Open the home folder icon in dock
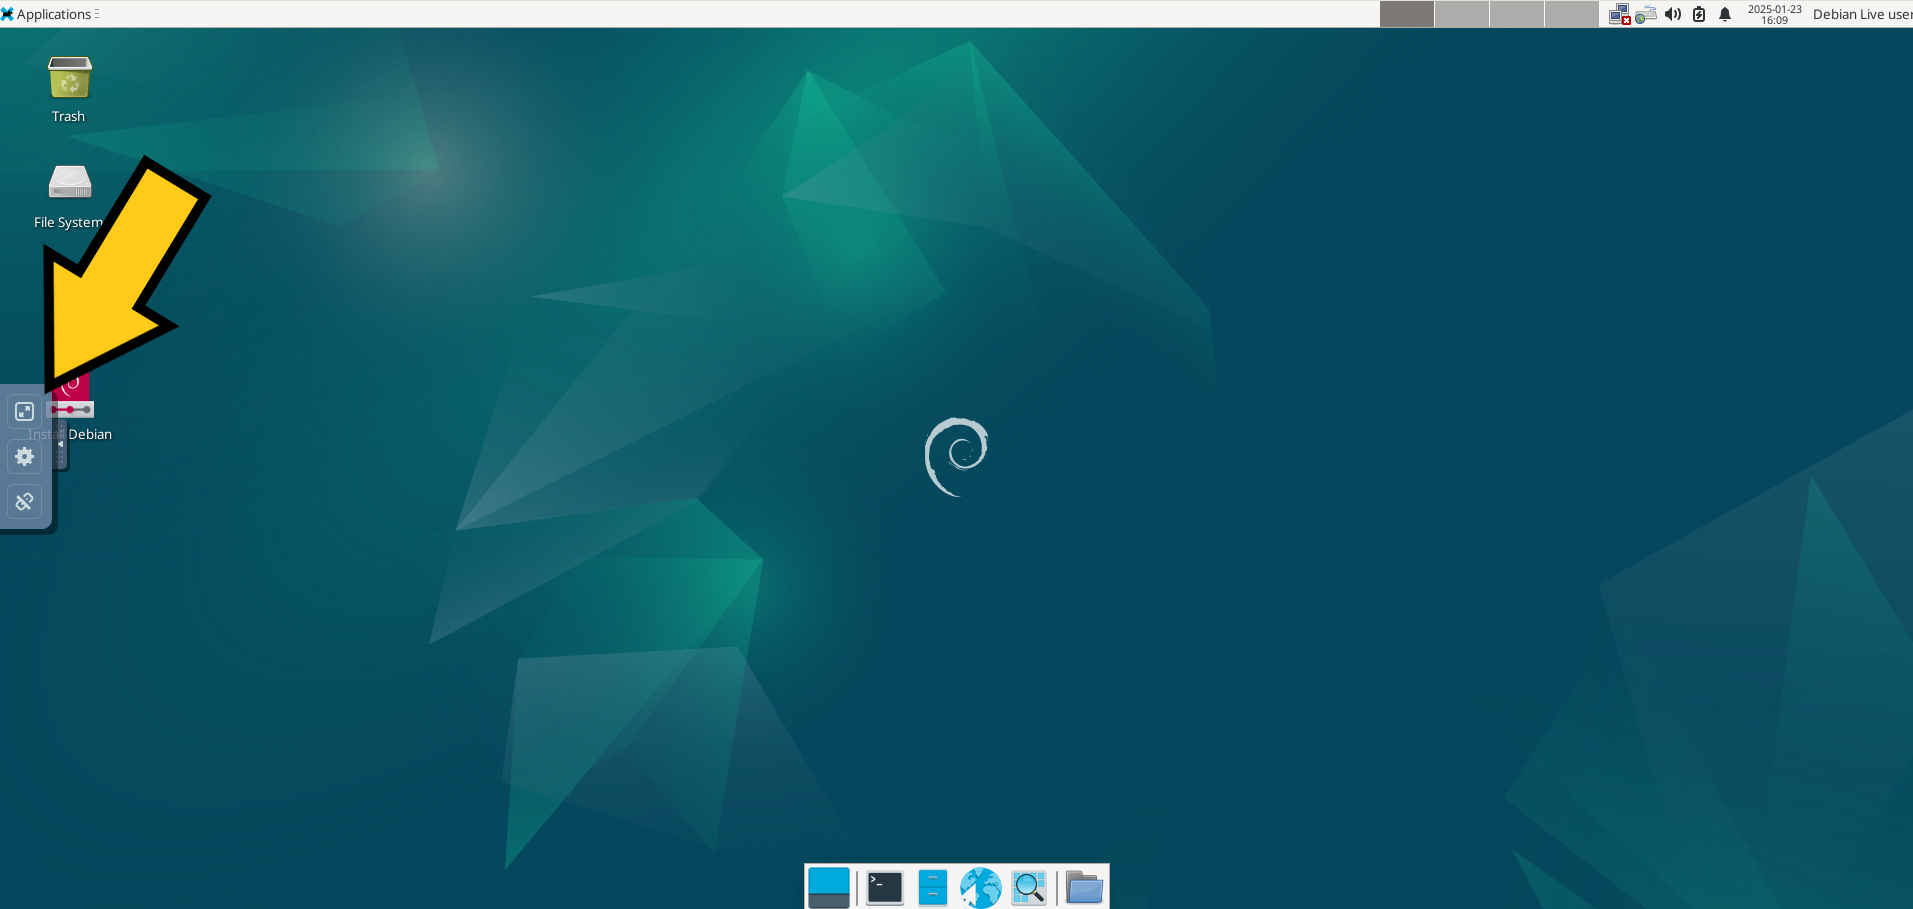Image resolution: width=1913 pixels, height=909 pixels. [x=1084, y=887]
